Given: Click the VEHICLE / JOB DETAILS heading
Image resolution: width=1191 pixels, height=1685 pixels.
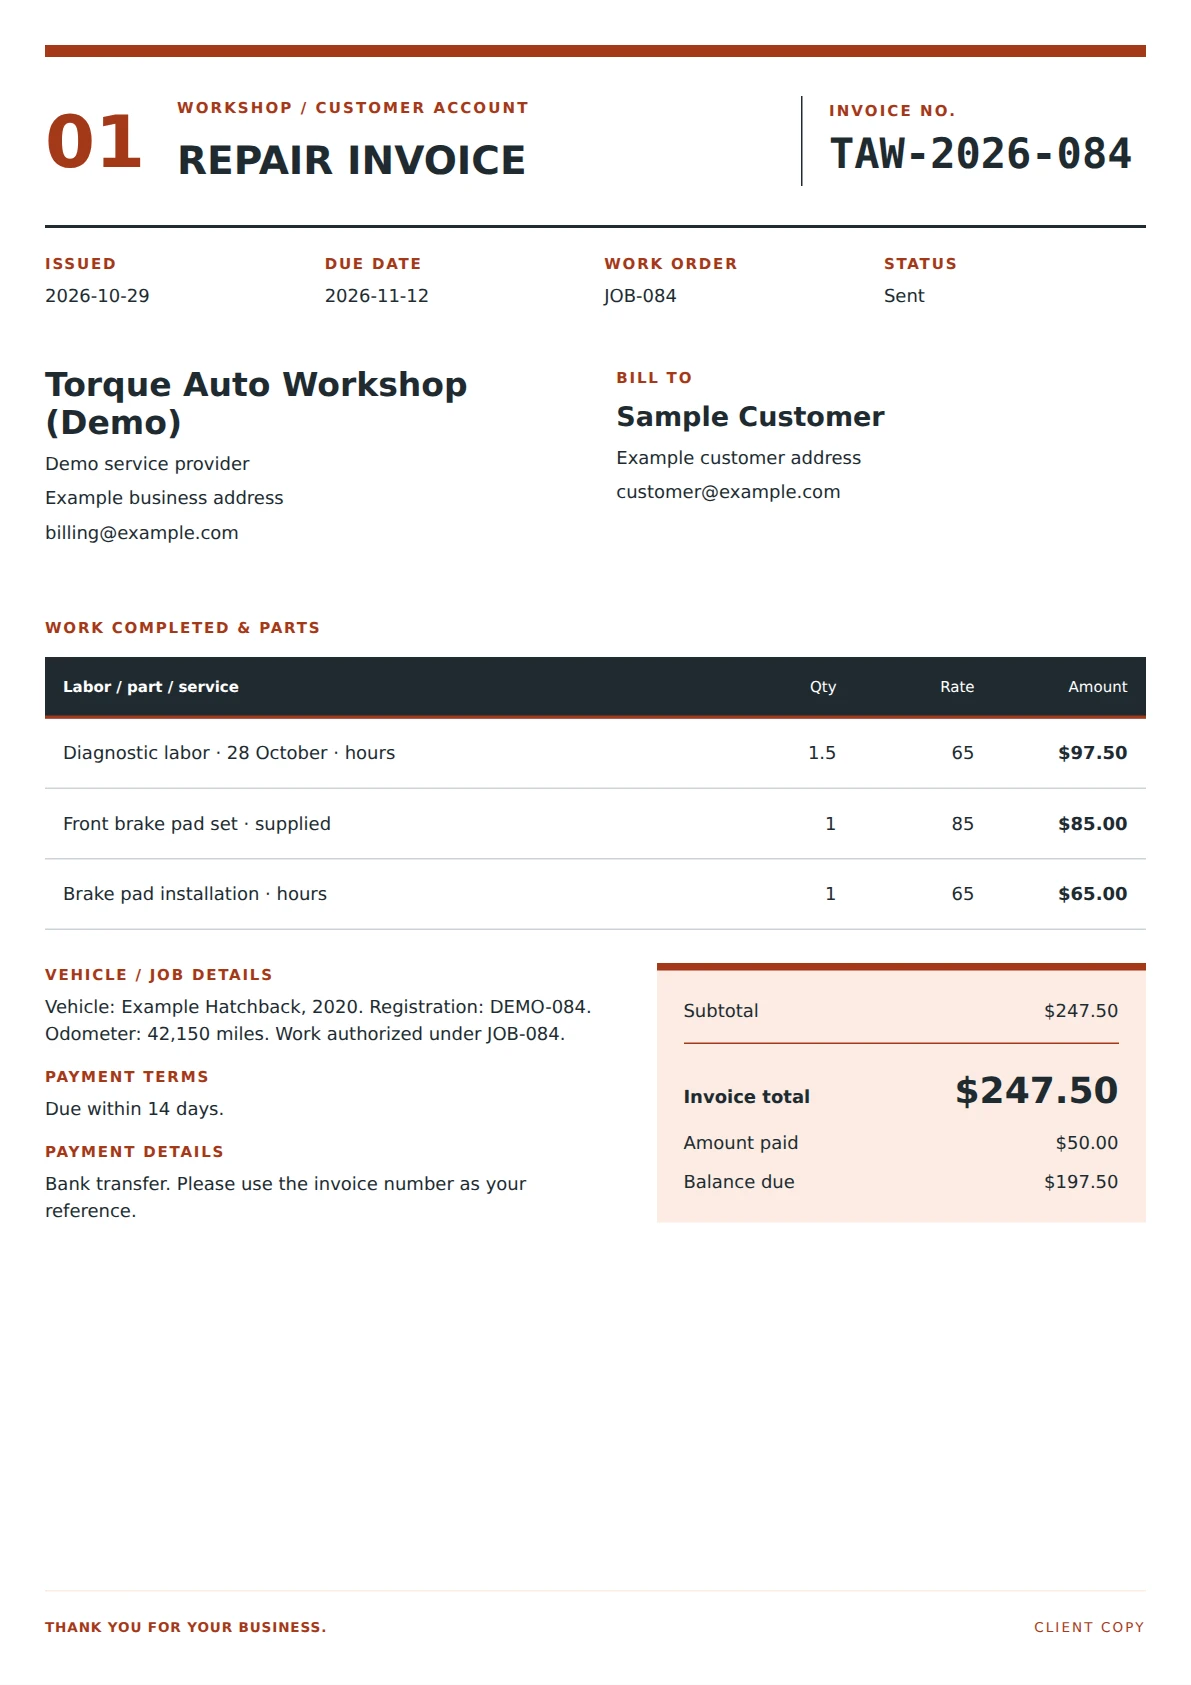Looking at the screenshot, I should point(159,975).
